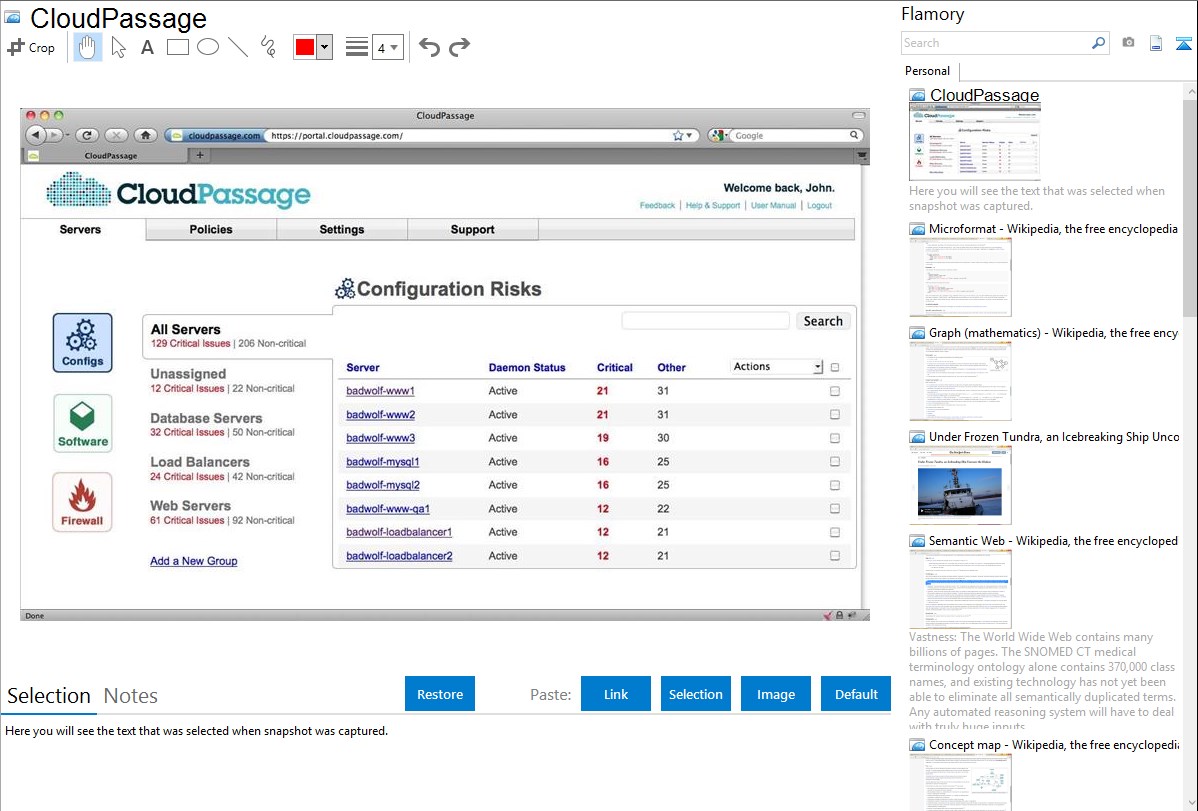
Task: Select the Web Servers group
Action: 222,512
